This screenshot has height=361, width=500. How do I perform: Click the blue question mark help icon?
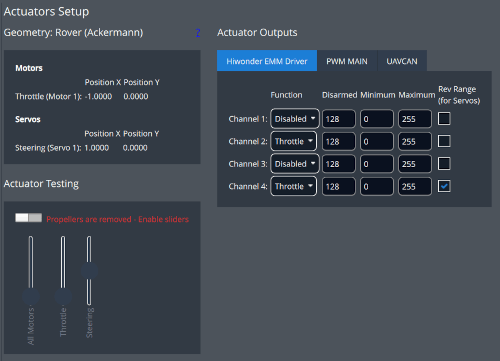pyautogui.click(x=198, y=33)
